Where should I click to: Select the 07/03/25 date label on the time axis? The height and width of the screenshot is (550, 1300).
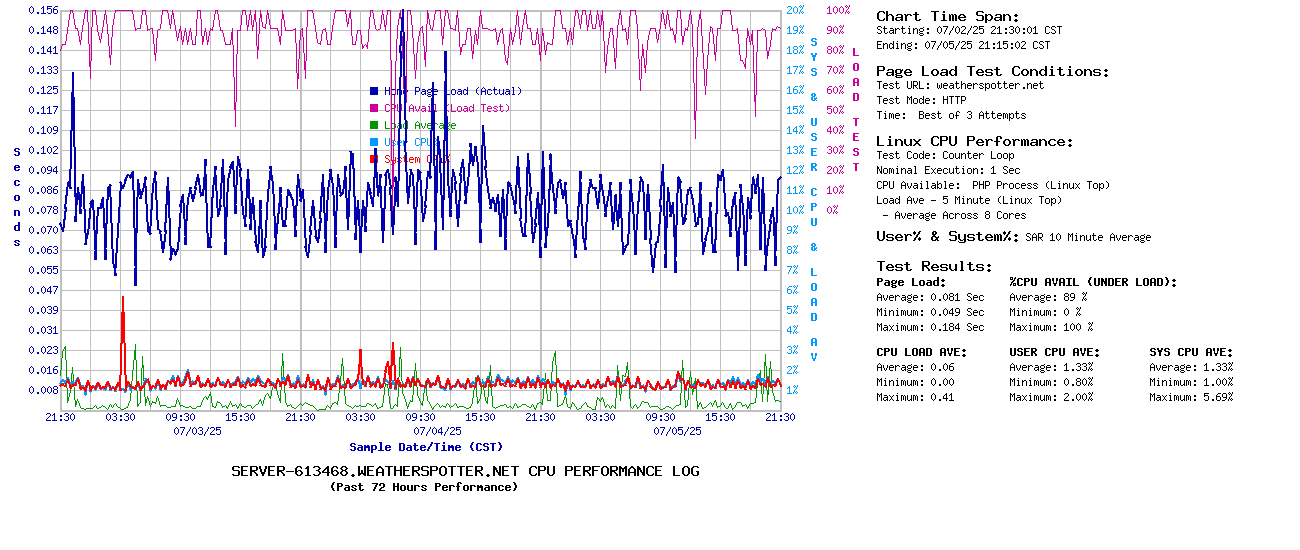[x=197, y=431]
